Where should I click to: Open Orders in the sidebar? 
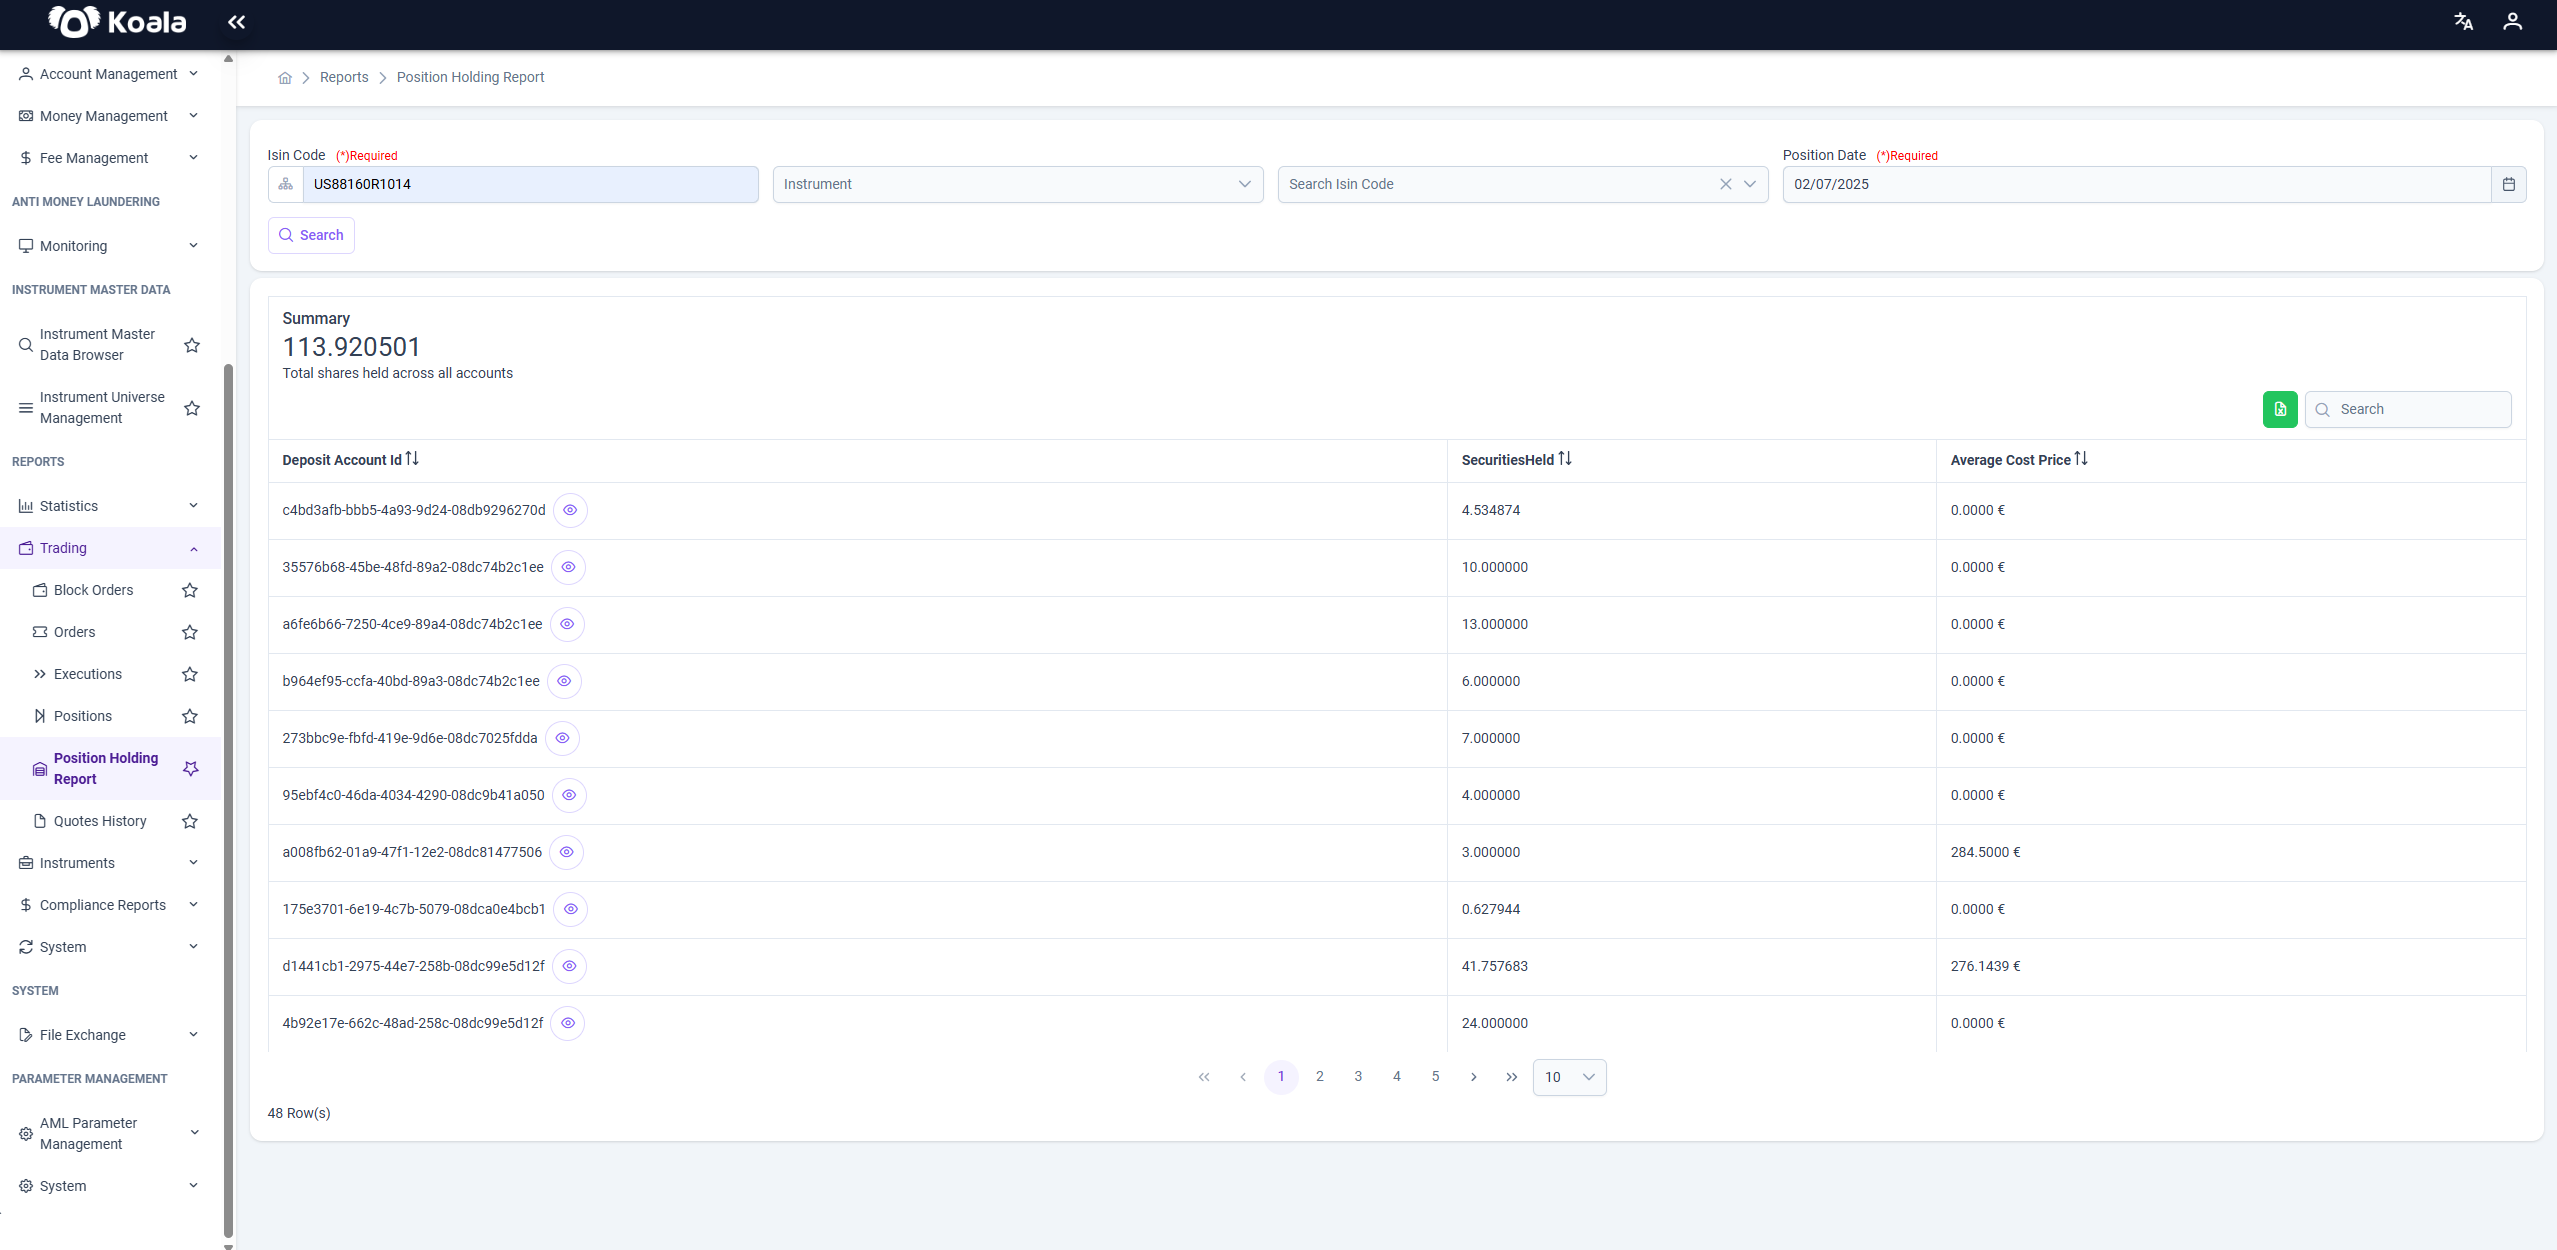tap(74, 633)
